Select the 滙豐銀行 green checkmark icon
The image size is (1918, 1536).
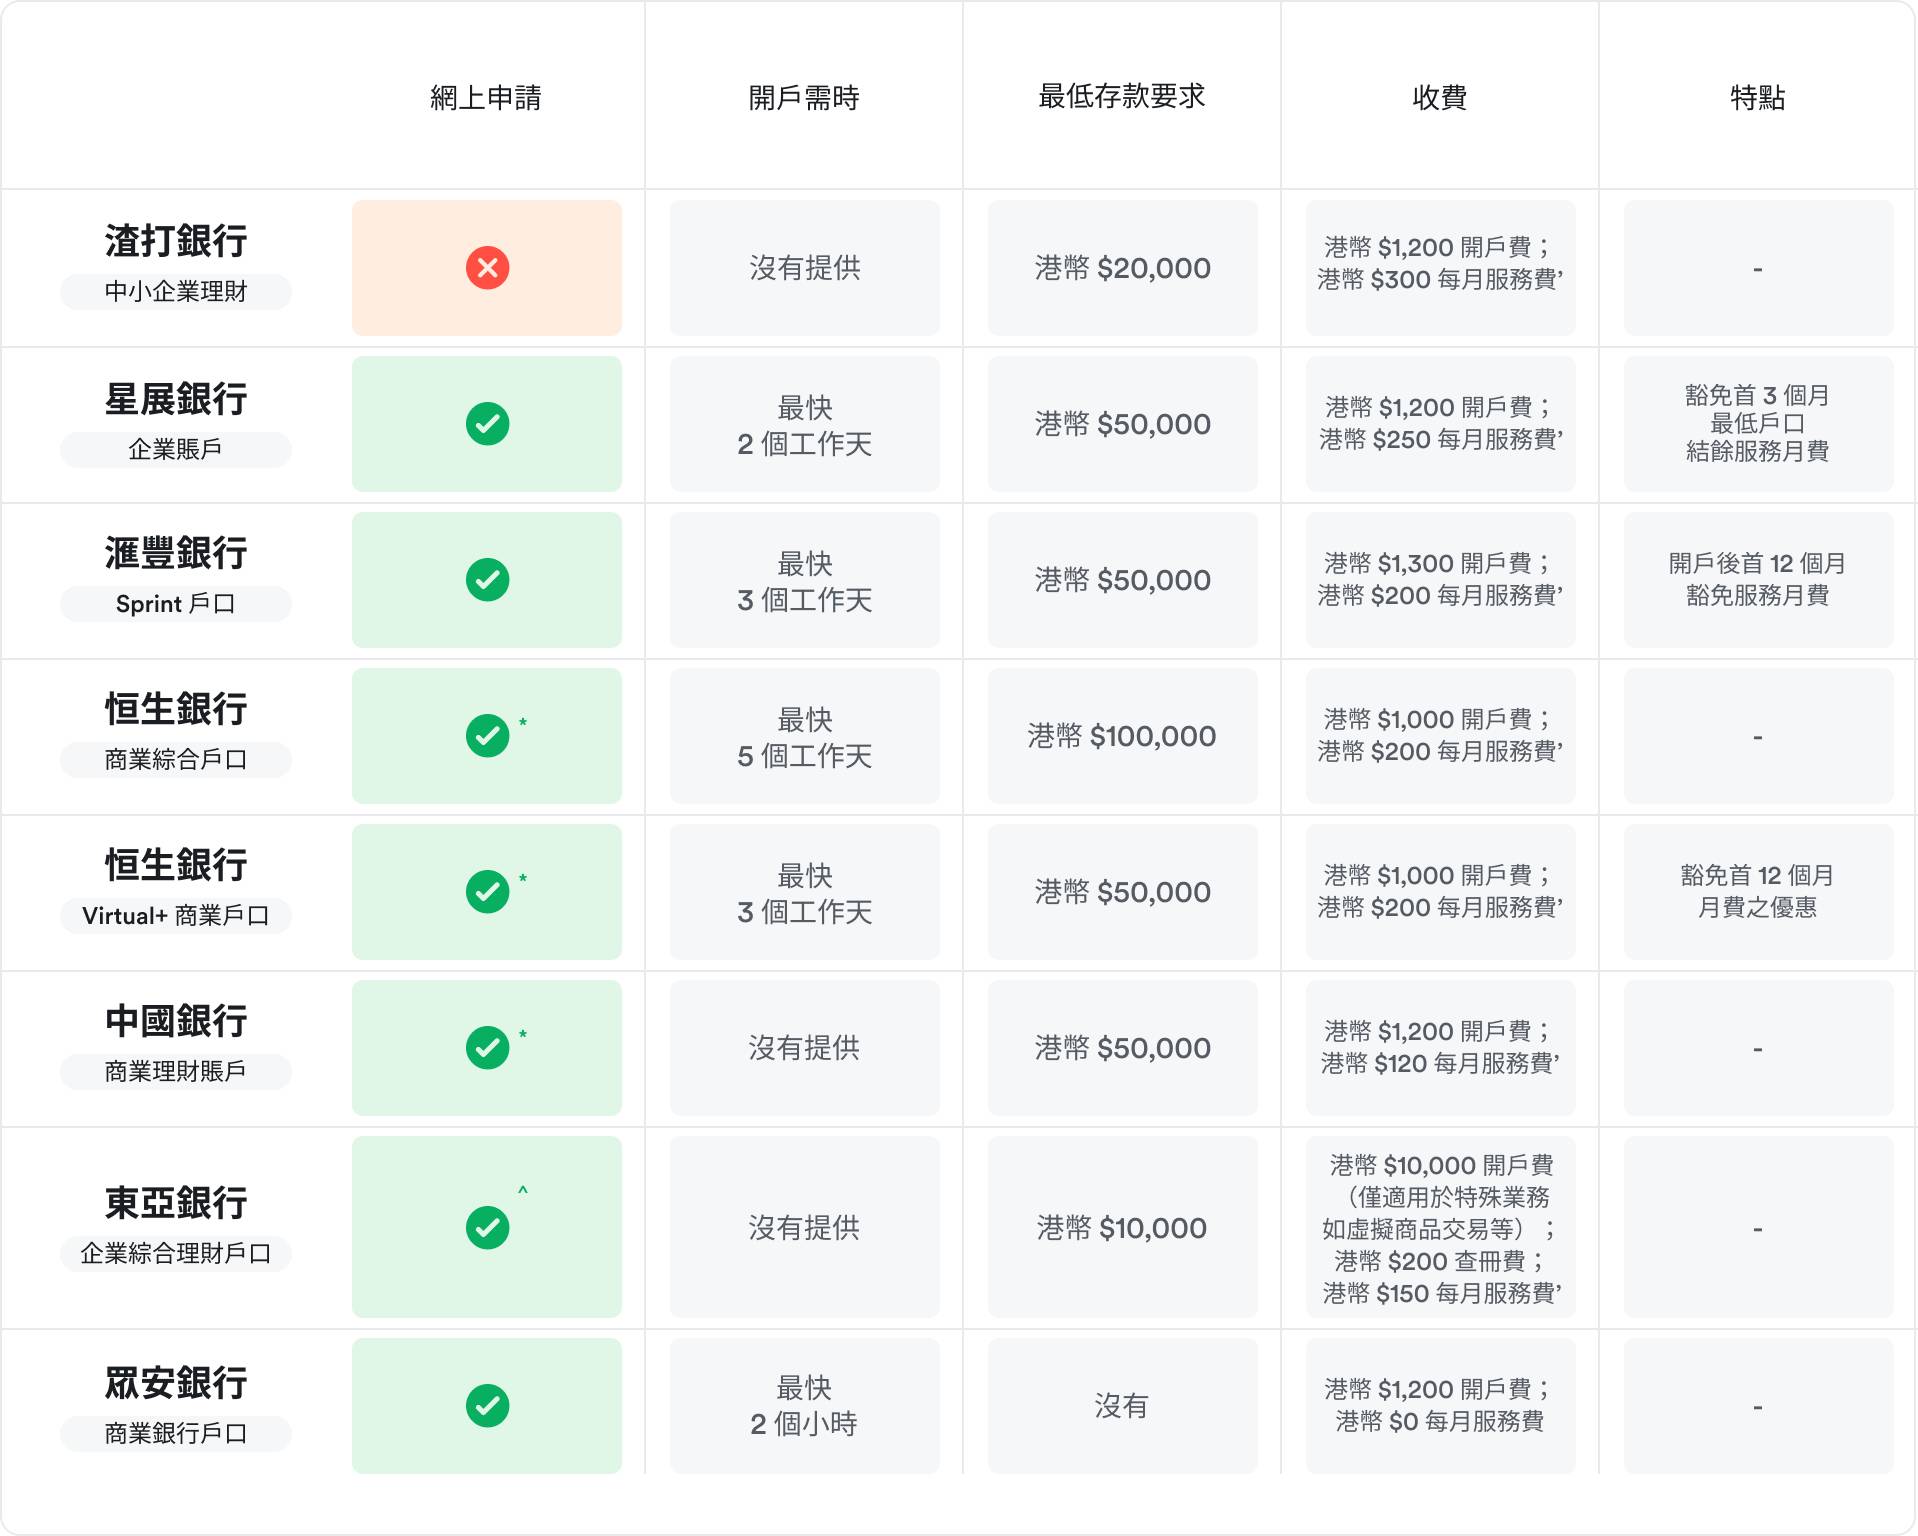point(487,580)
